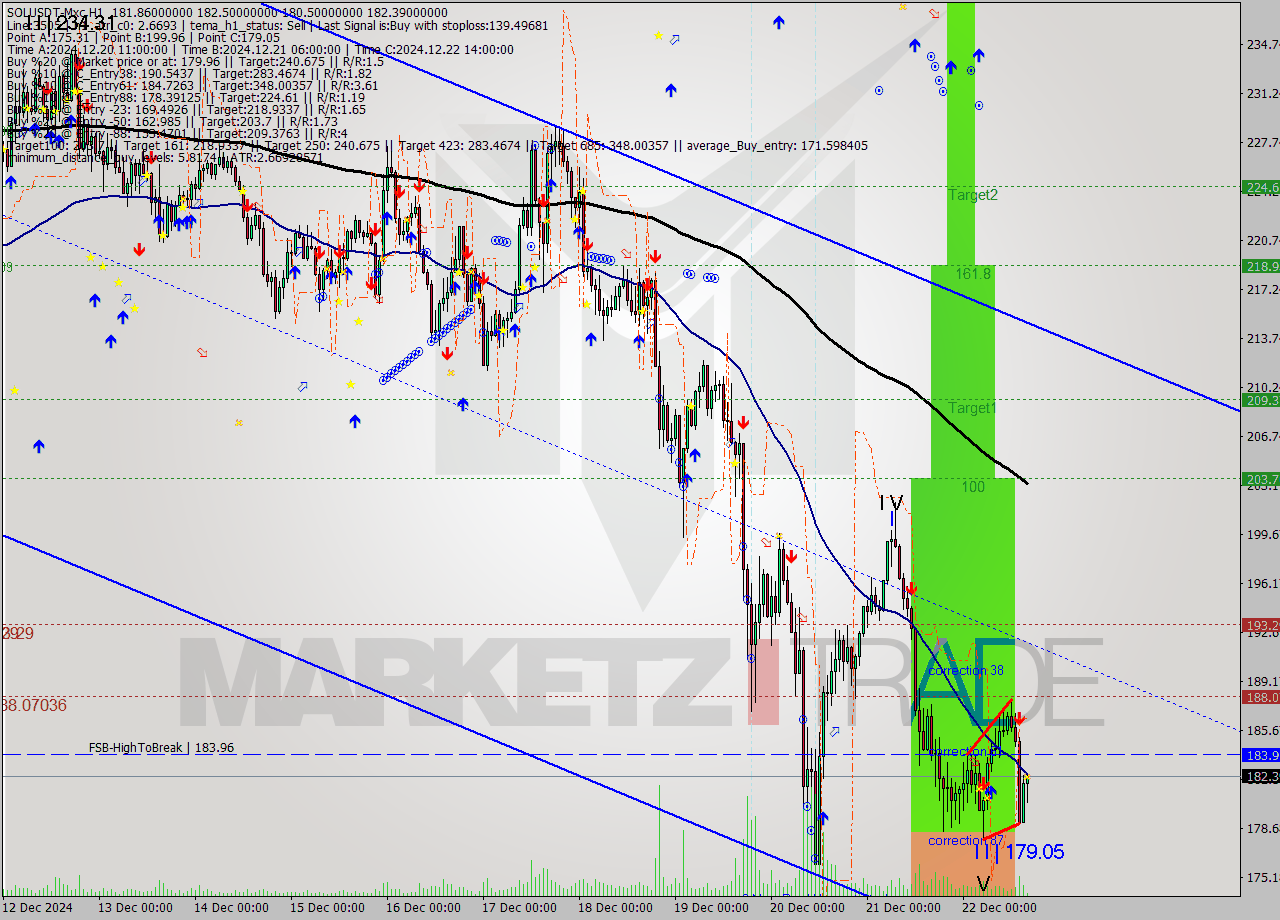This screenshot has width=1280, height=920.
Task: Select the Target1 label on green bar
Action: click(971, 408)
